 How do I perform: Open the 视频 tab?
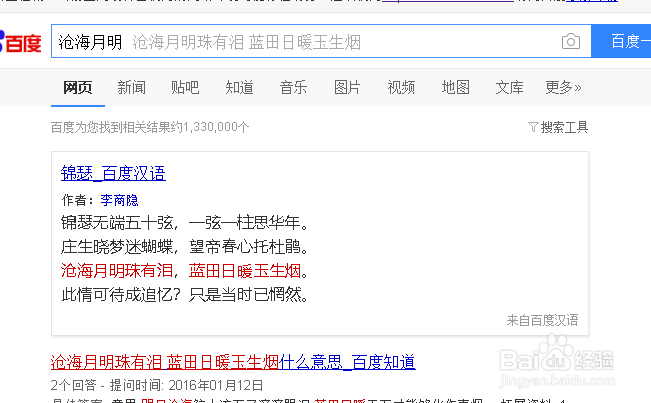(x=401, y=88)
